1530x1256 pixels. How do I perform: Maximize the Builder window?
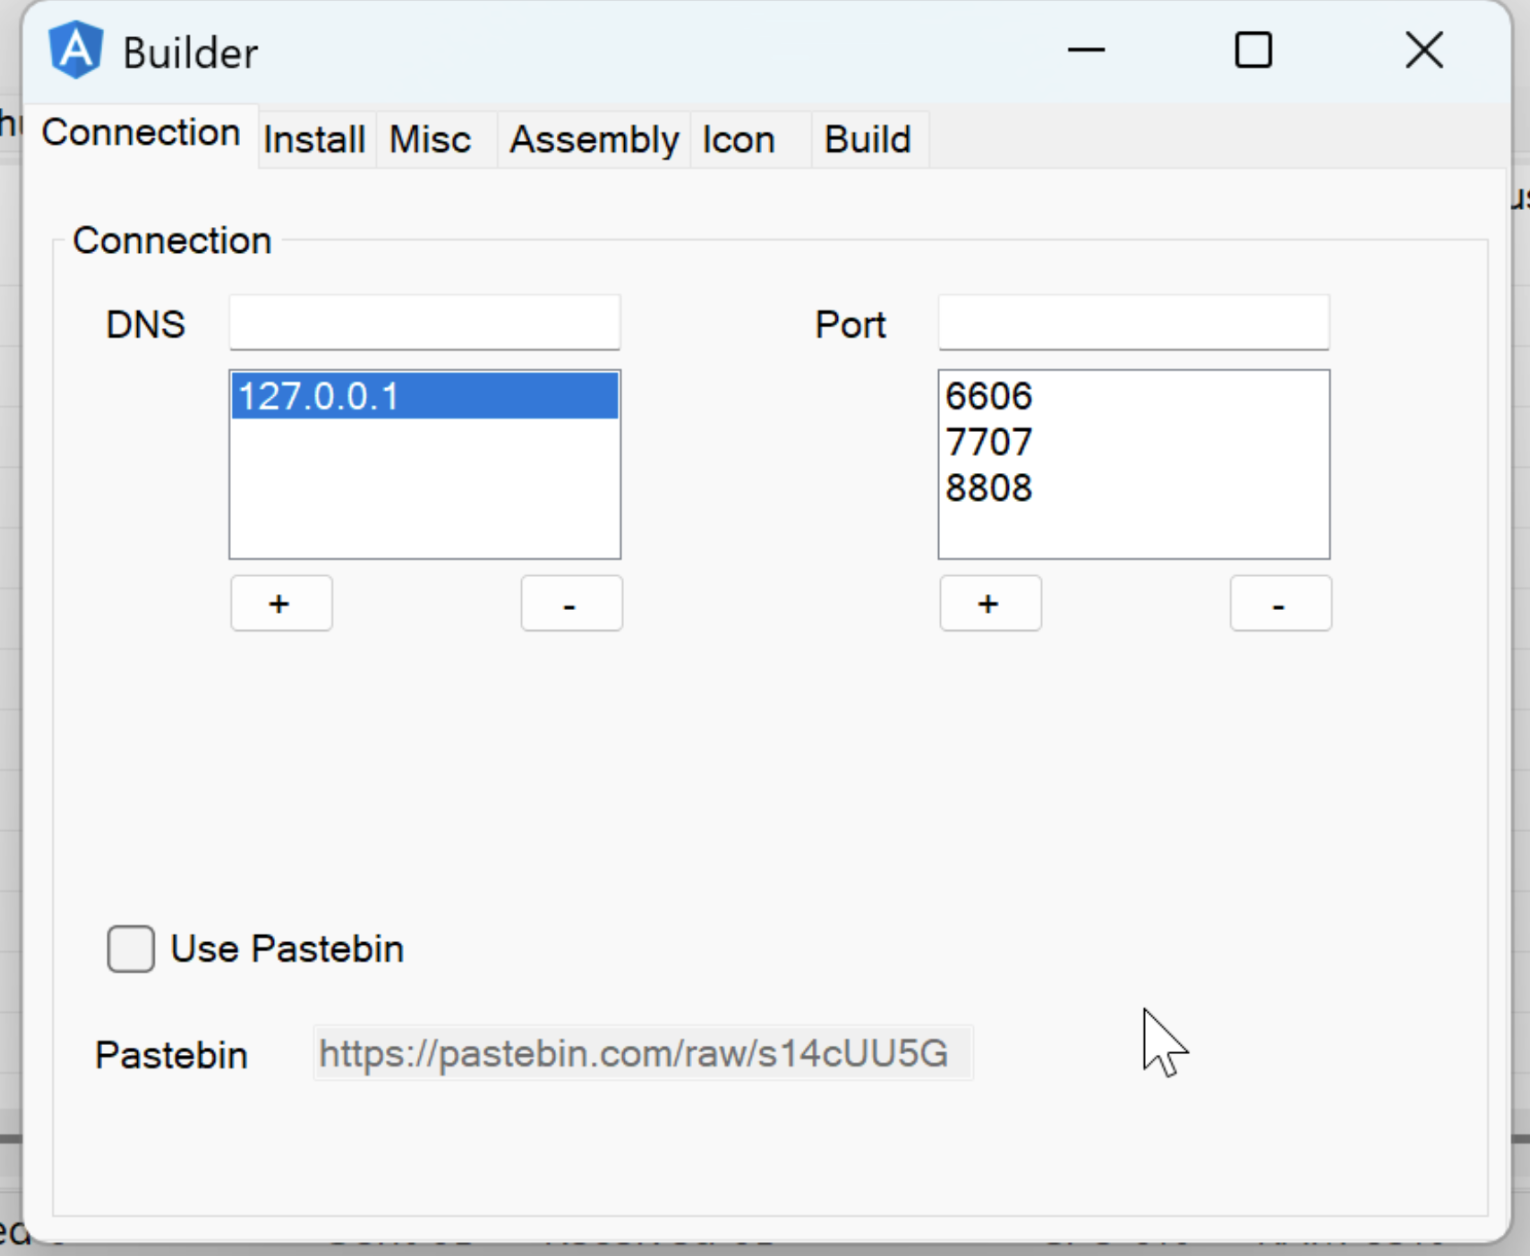coord(1253,49)
